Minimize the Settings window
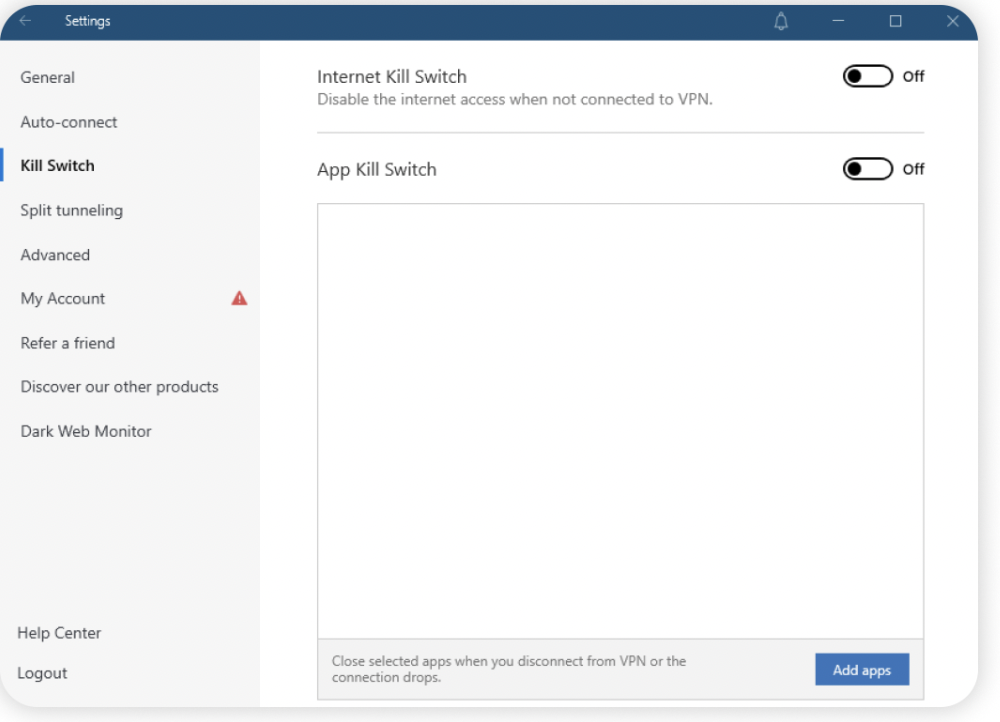The image size is (1000, 722). point(838,21)
